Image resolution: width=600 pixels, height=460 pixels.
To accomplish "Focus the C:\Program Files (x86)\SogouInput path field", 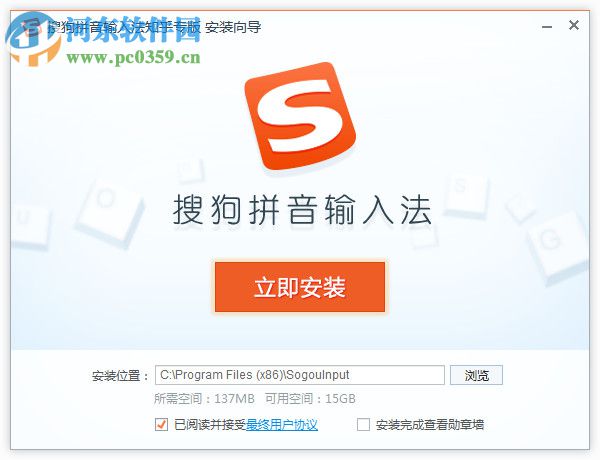I will [300, 375].
